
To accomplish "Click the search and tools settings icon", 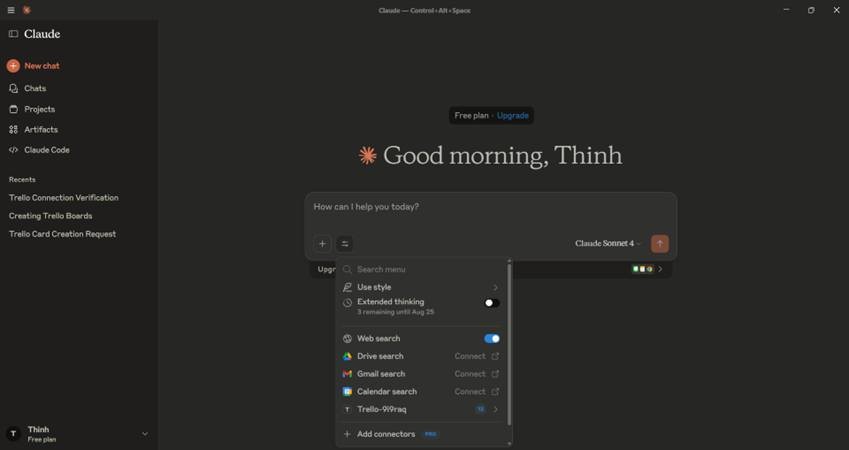I will coord(345,243).
